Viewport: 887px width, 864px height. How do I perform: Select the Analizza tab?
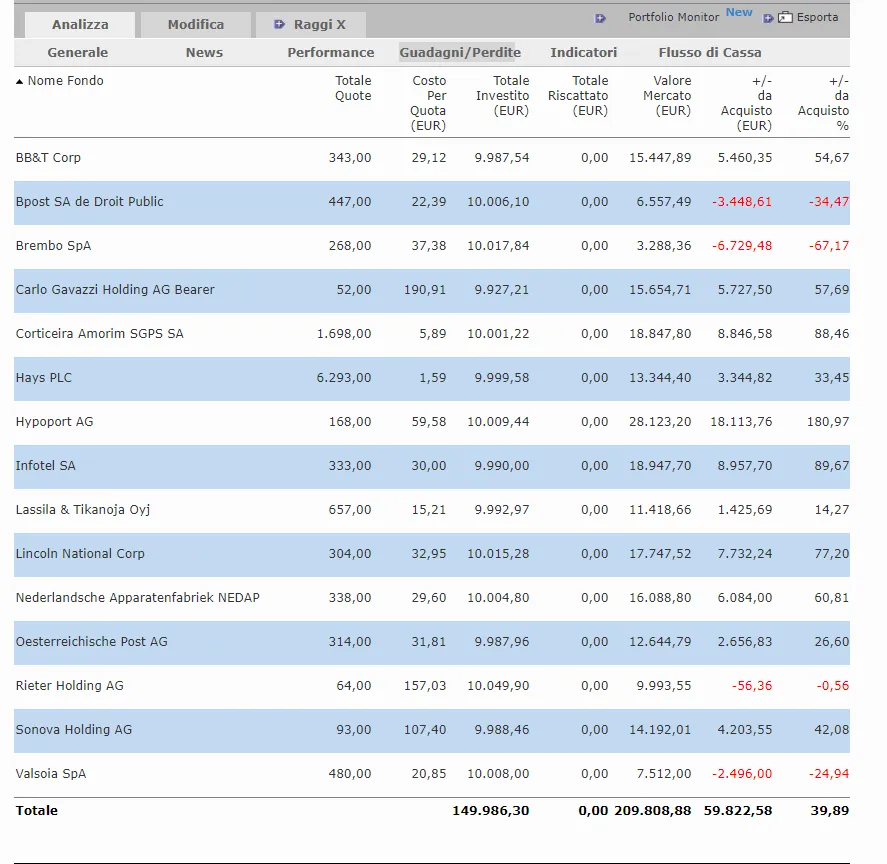(80, 24)
